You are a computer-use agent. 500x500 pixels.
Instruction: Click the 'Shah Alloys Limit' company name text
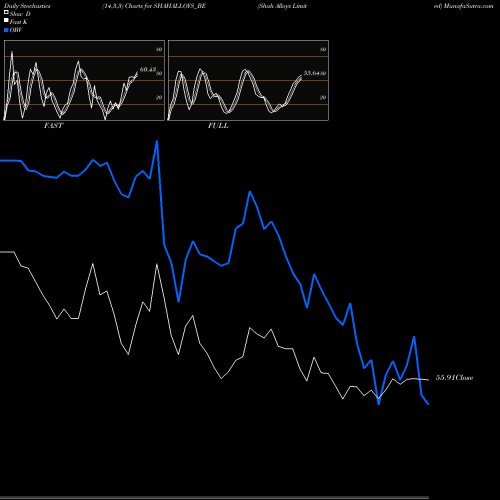coord(282,6)
